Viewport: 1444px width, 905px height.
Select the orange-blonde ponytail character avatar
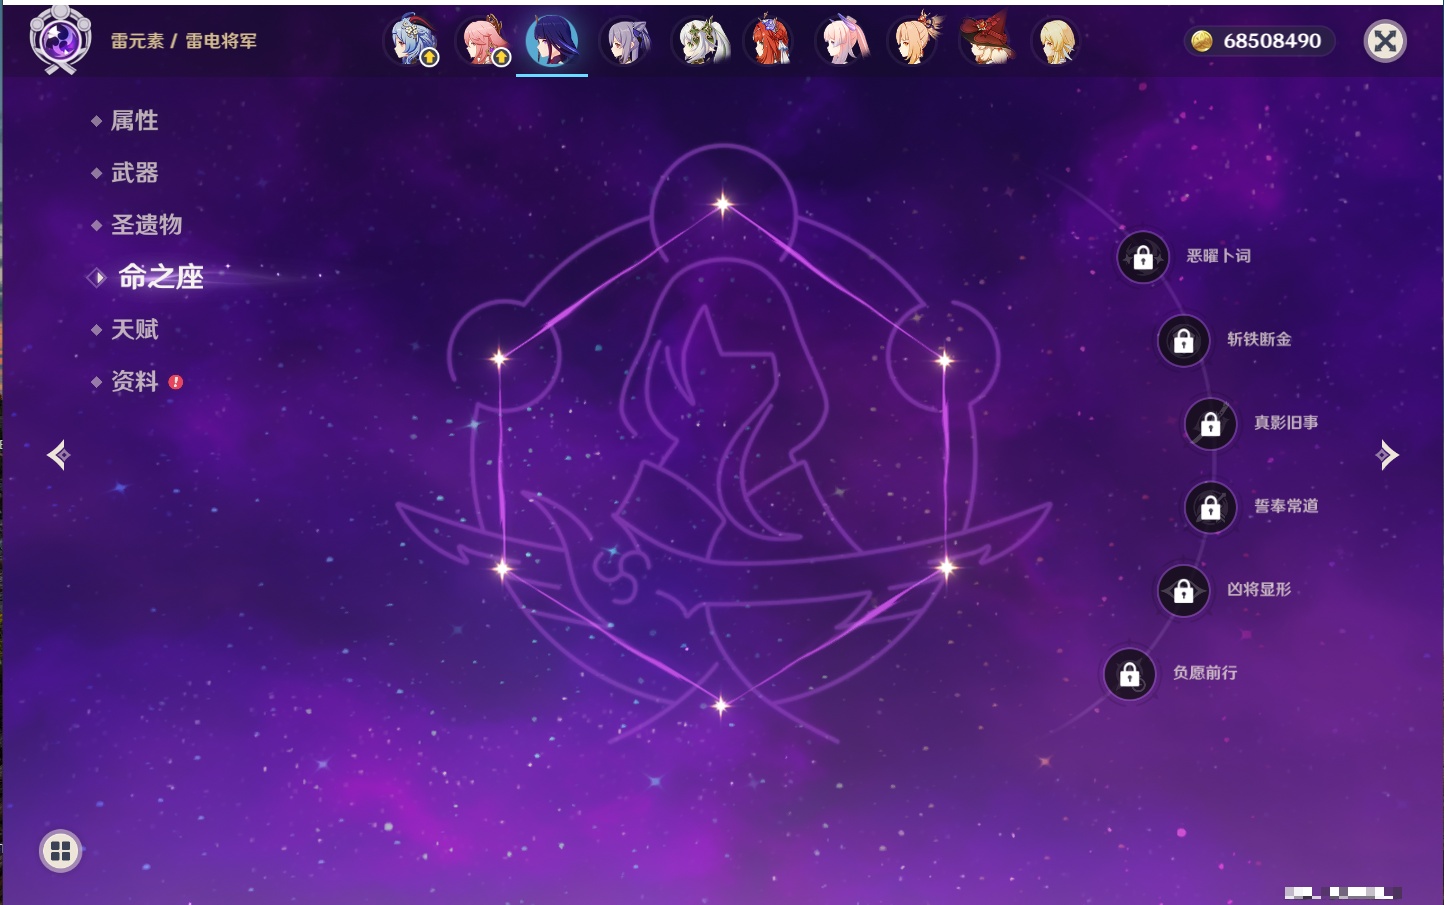coord(915,41)
